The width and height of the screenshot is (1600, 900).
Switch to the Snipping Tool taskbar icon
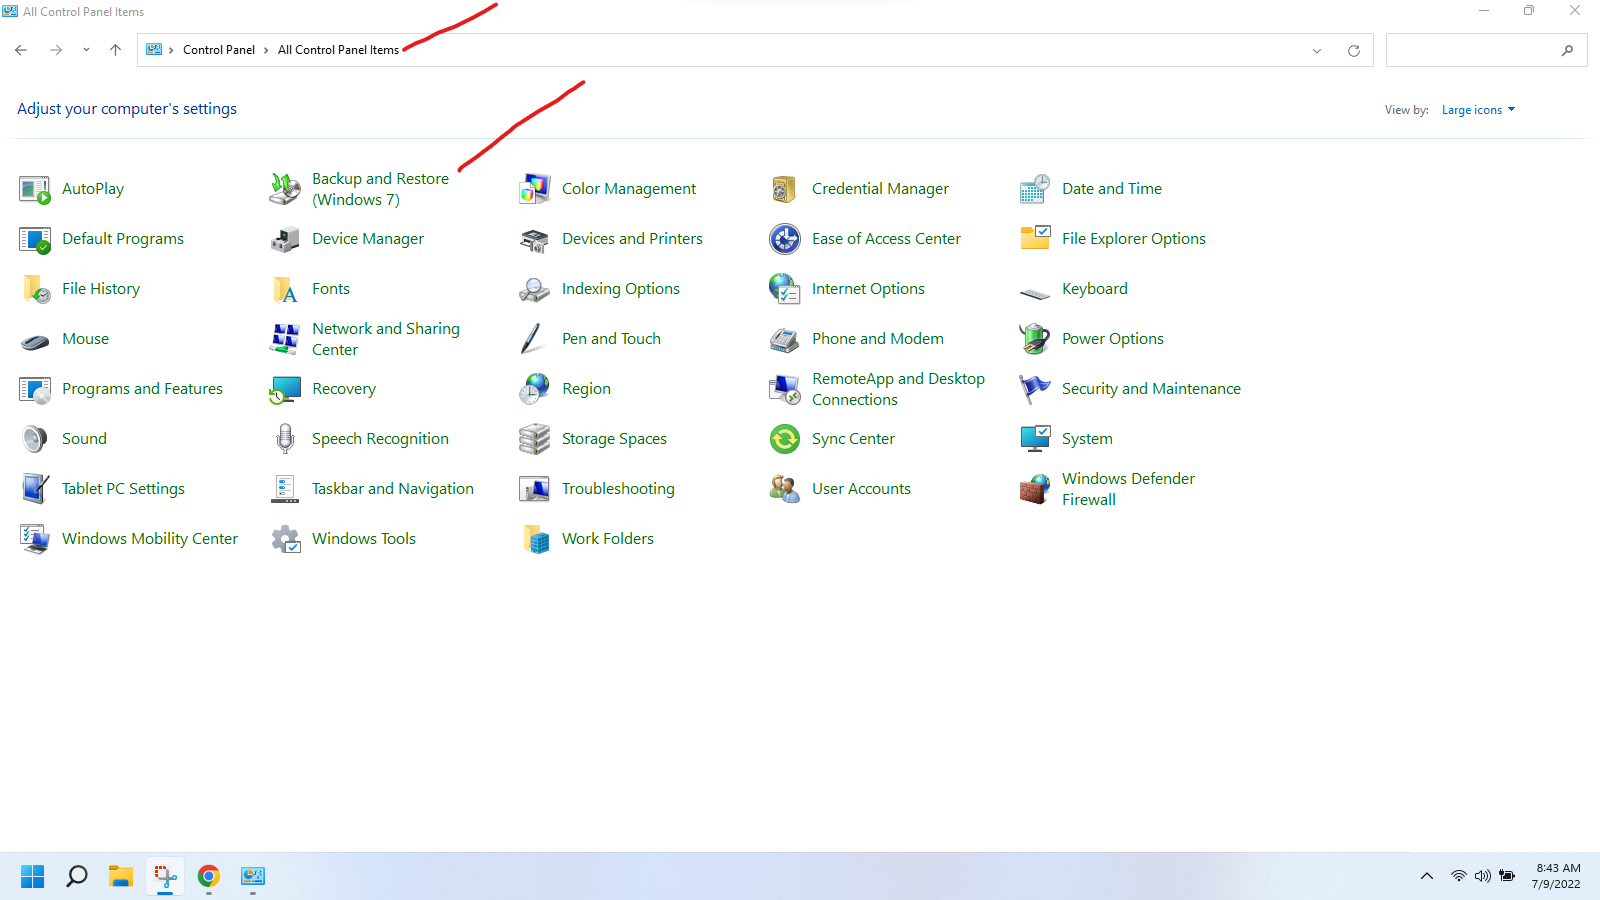(165, 877)
